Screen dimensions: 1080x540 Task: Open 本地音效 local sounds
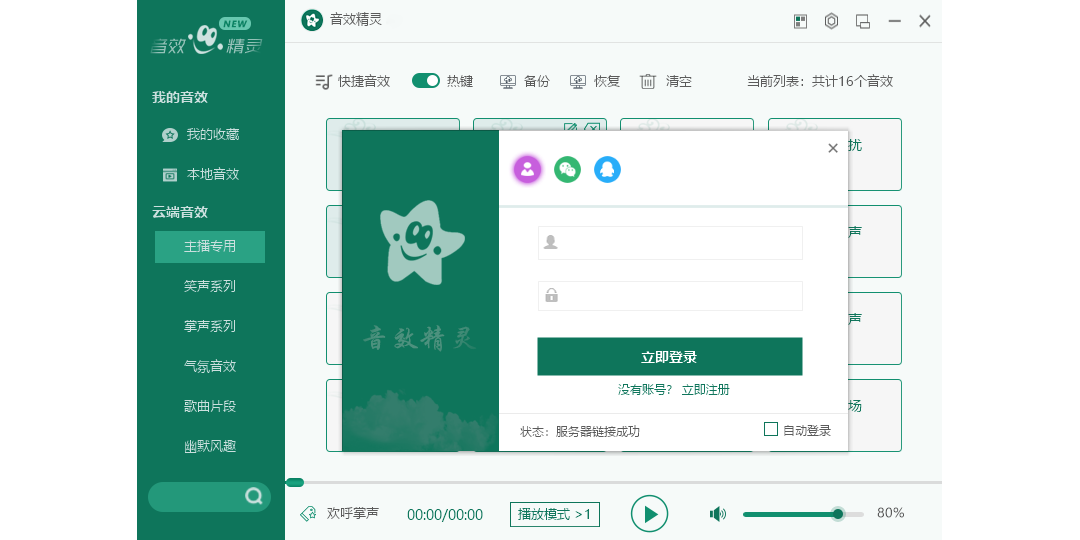[200, 174]
